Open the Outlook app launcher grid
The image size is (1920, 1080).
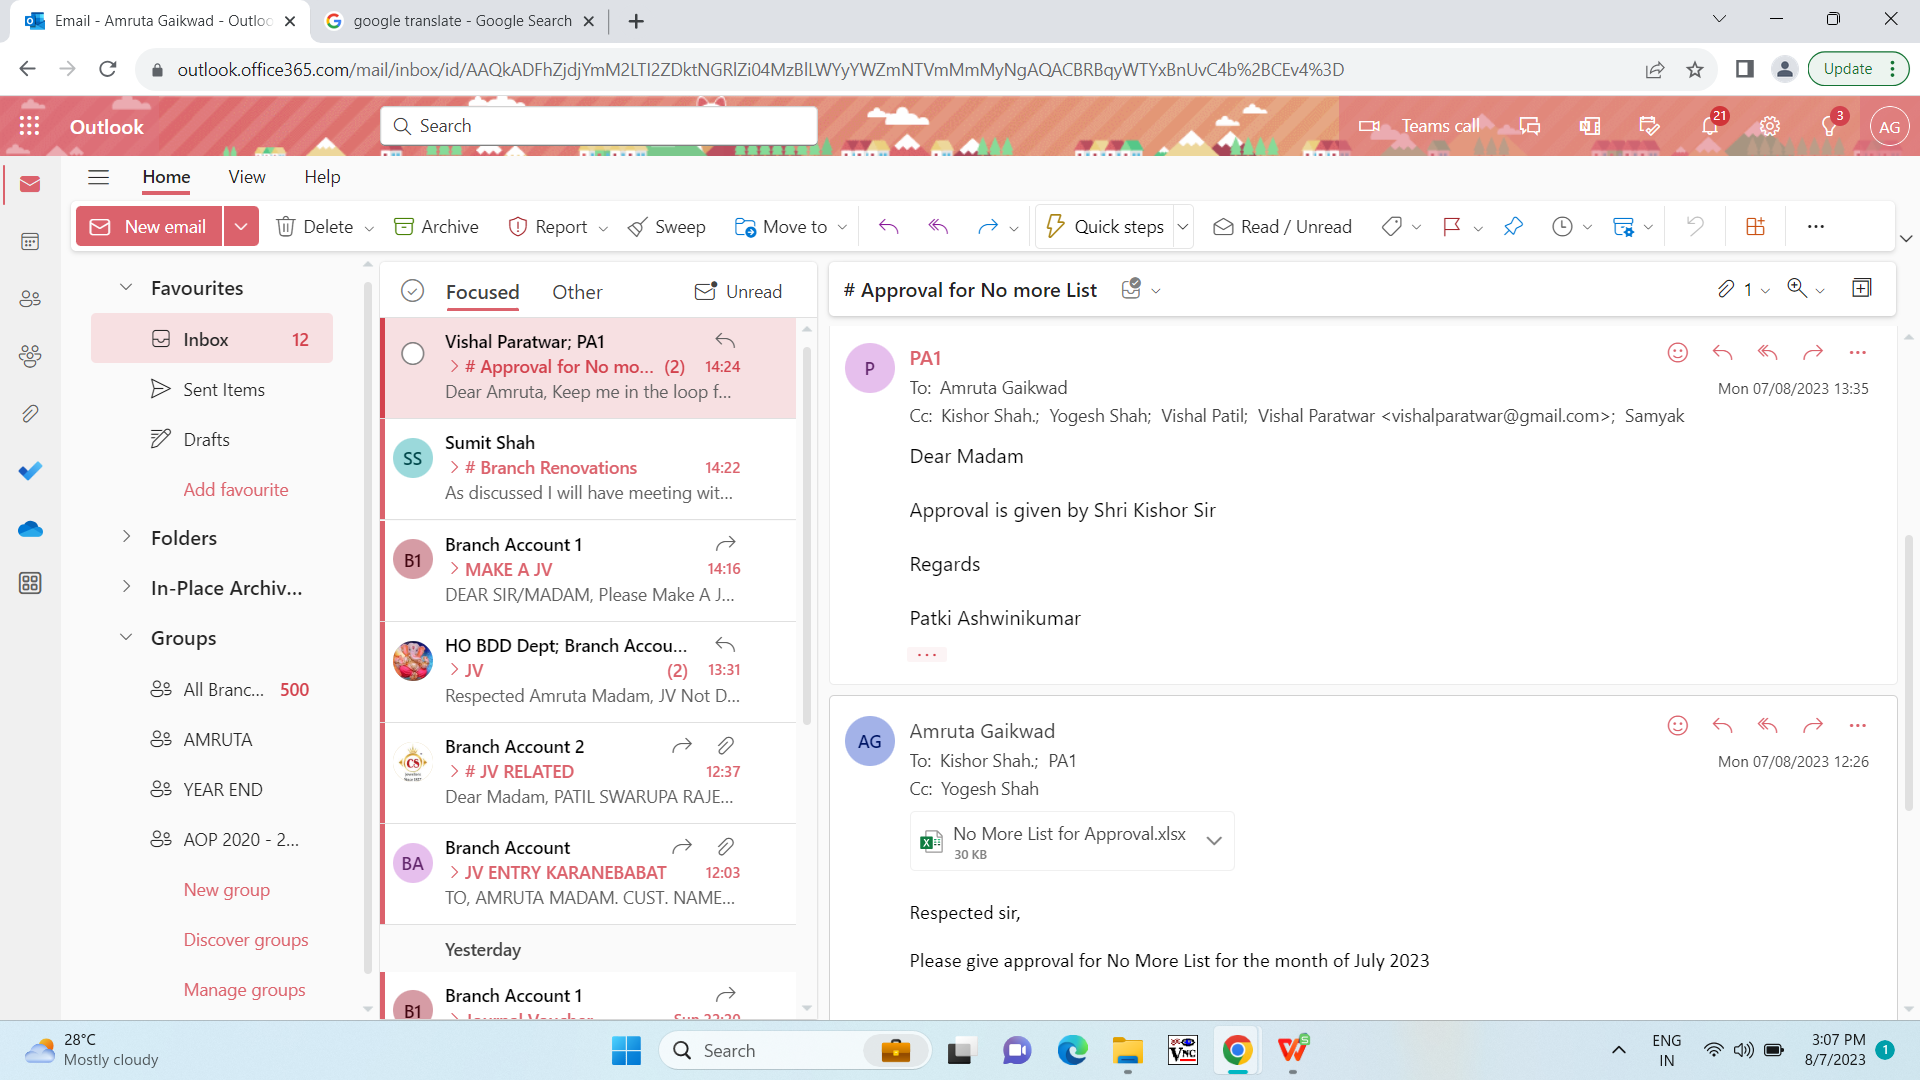[29, 126]
